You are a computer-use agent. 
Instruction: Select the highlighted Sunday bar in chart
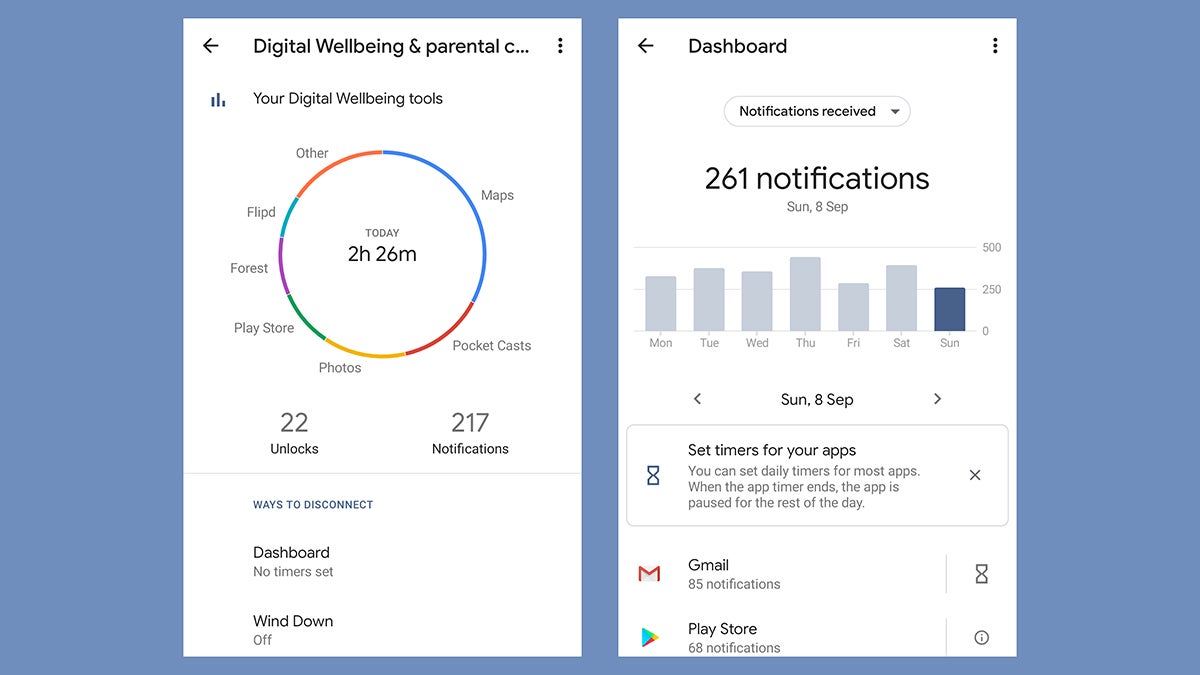tap(949, 309)
